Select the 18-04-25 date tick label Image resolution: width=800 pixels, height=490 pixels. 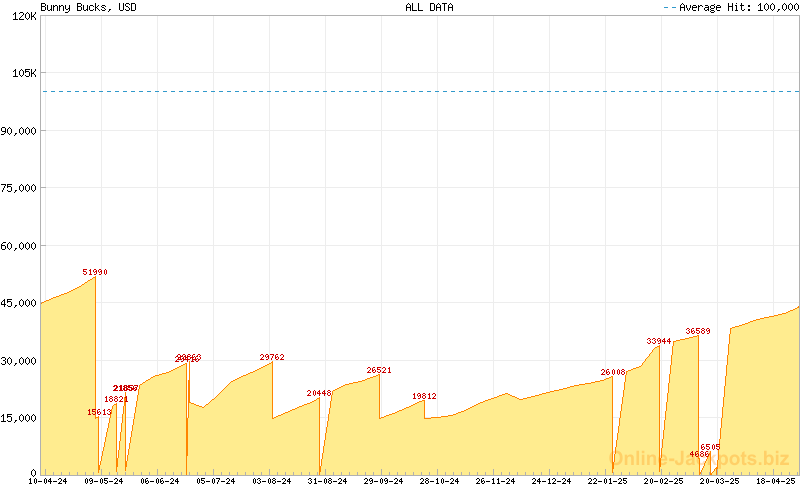(x=774, y=481)
